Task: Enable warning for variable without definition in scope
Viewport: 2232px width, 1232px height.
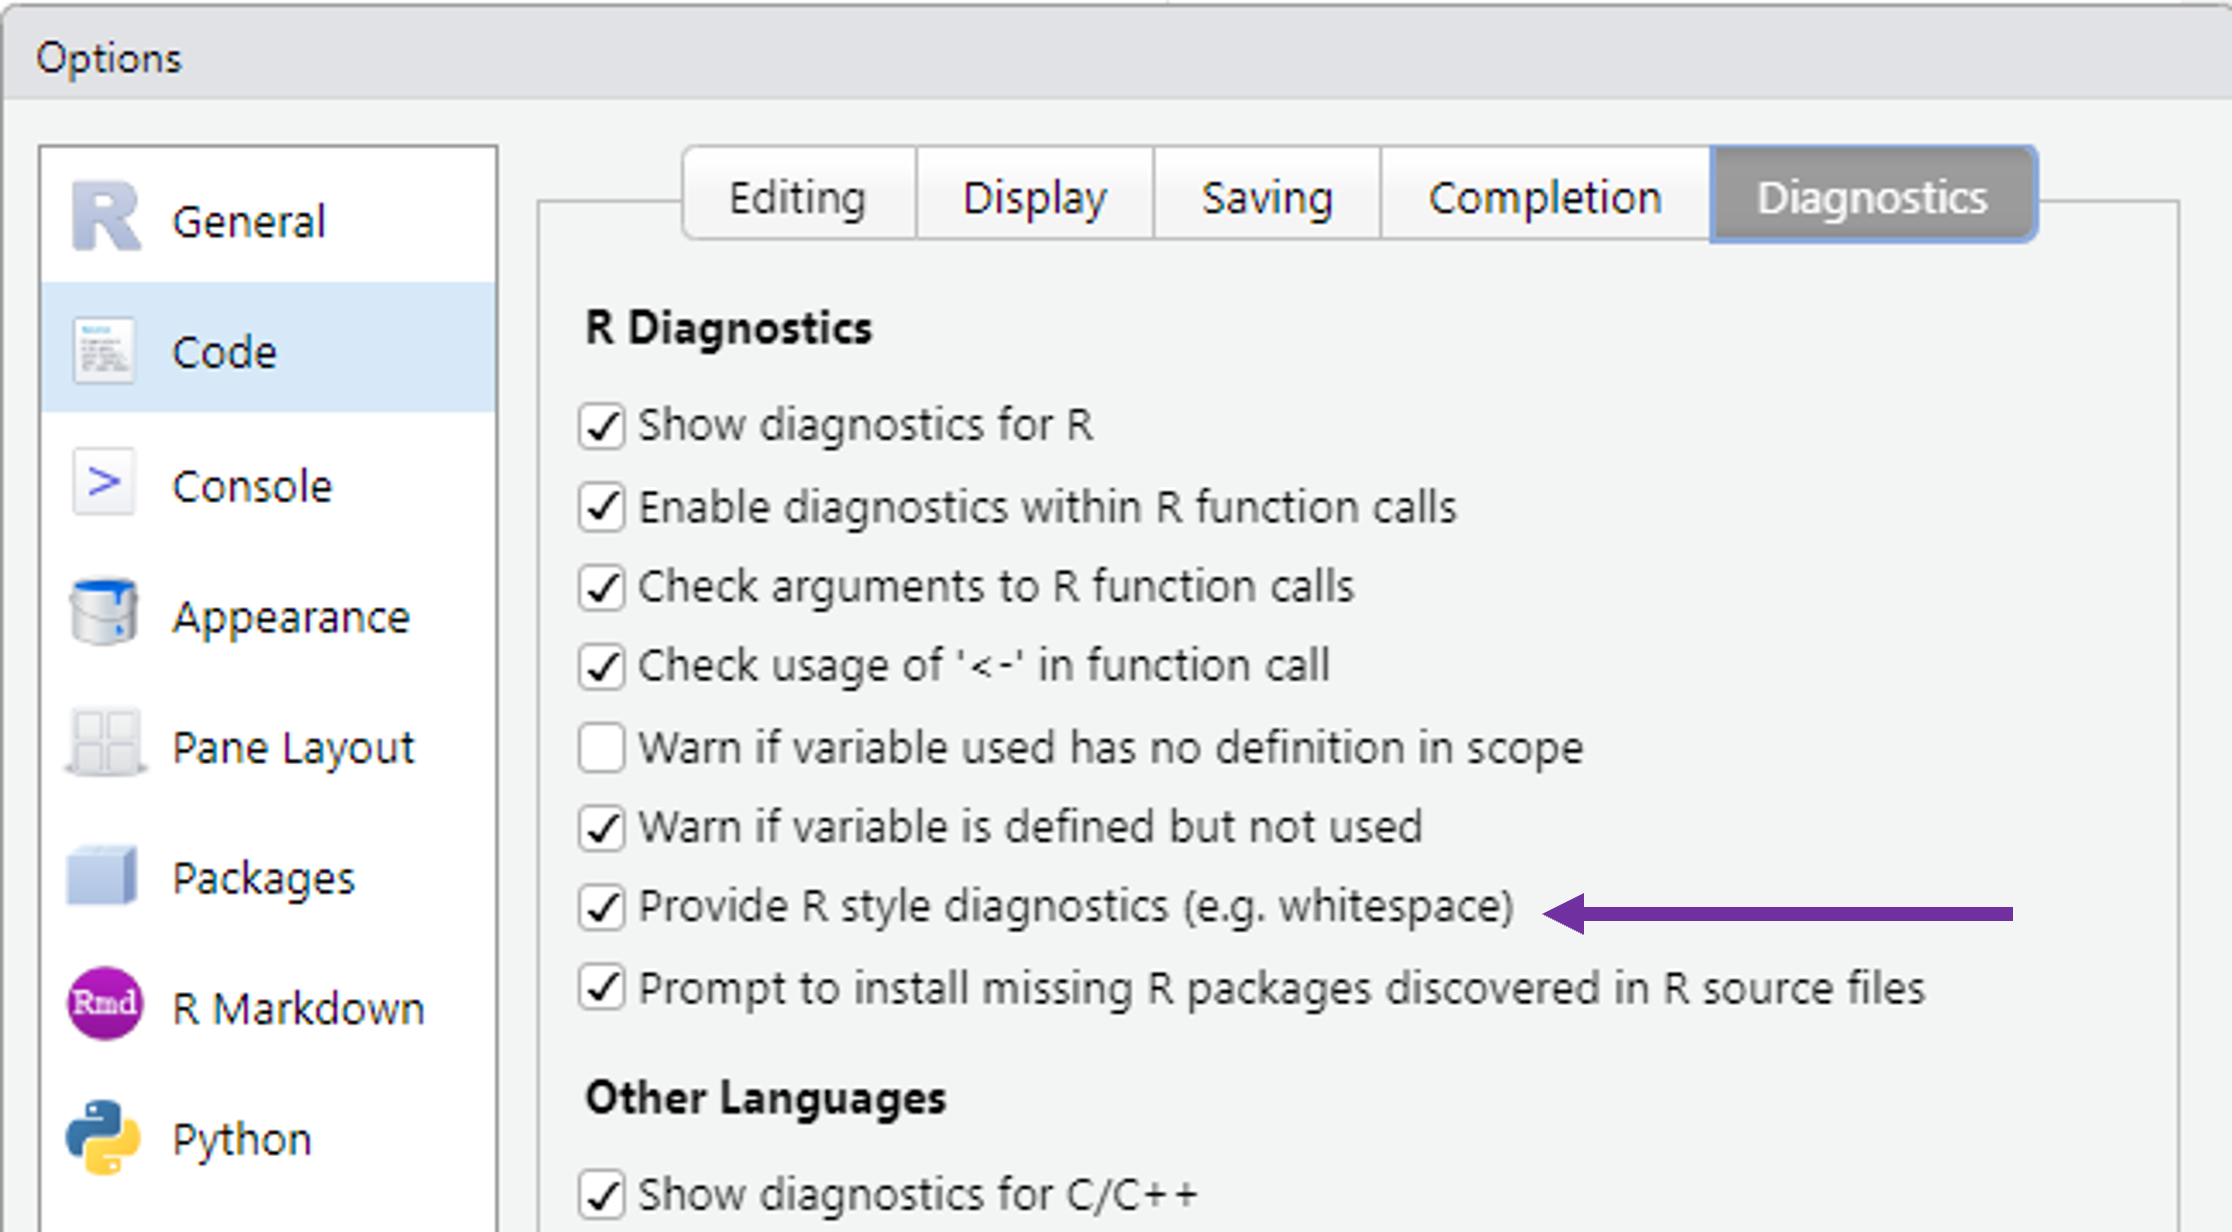Action: click(x=602, y=748)
